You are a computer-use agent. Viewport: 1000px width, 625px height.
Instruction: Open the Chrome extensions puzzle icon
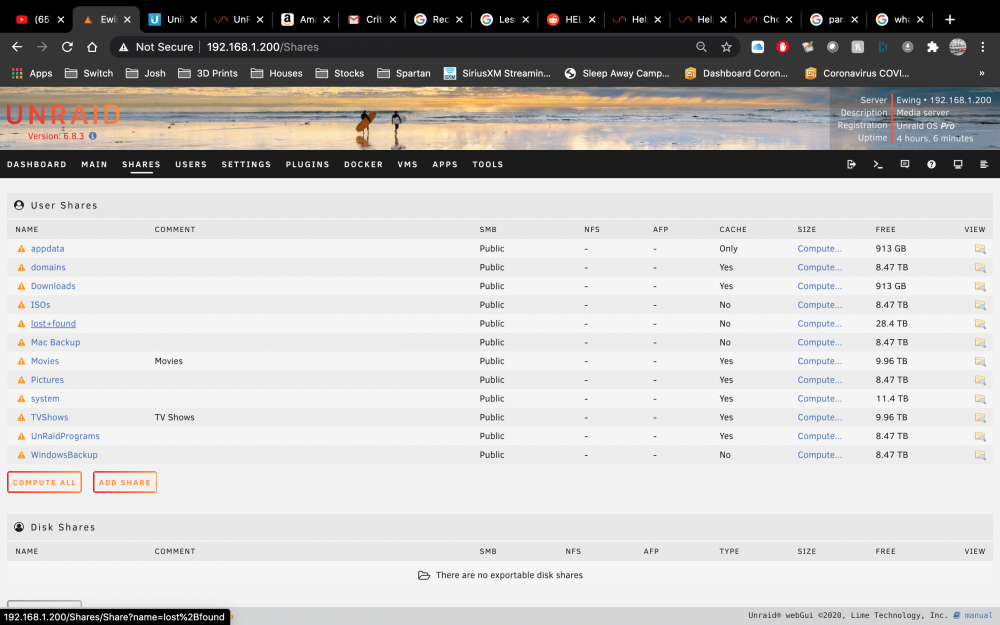point(932,47)
